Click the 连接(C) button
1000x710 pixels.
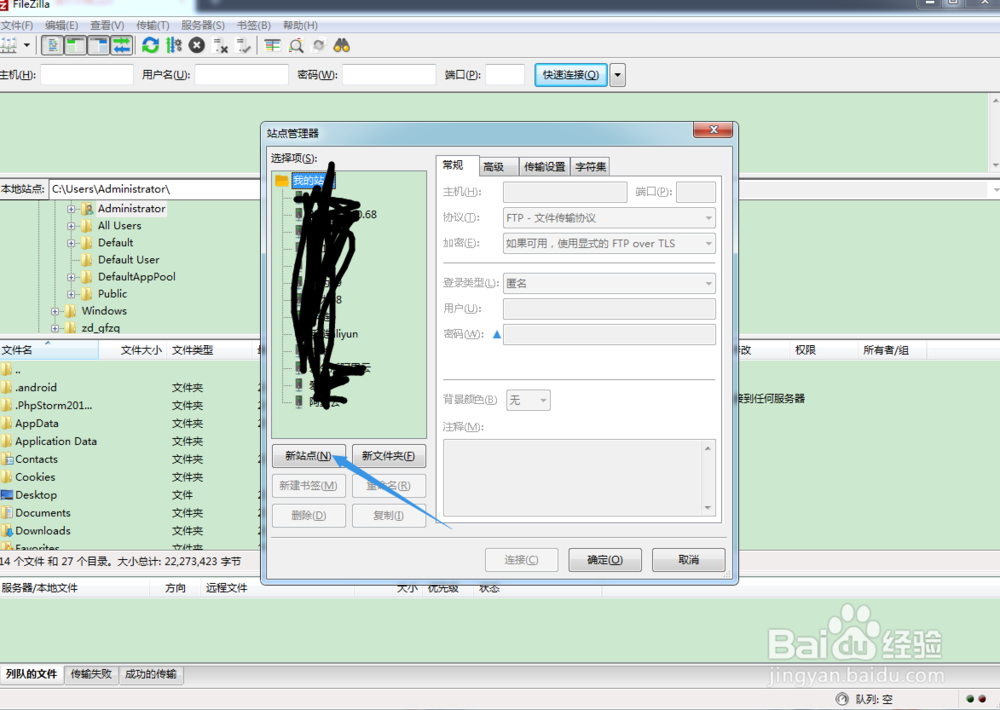tap(521, 559)
